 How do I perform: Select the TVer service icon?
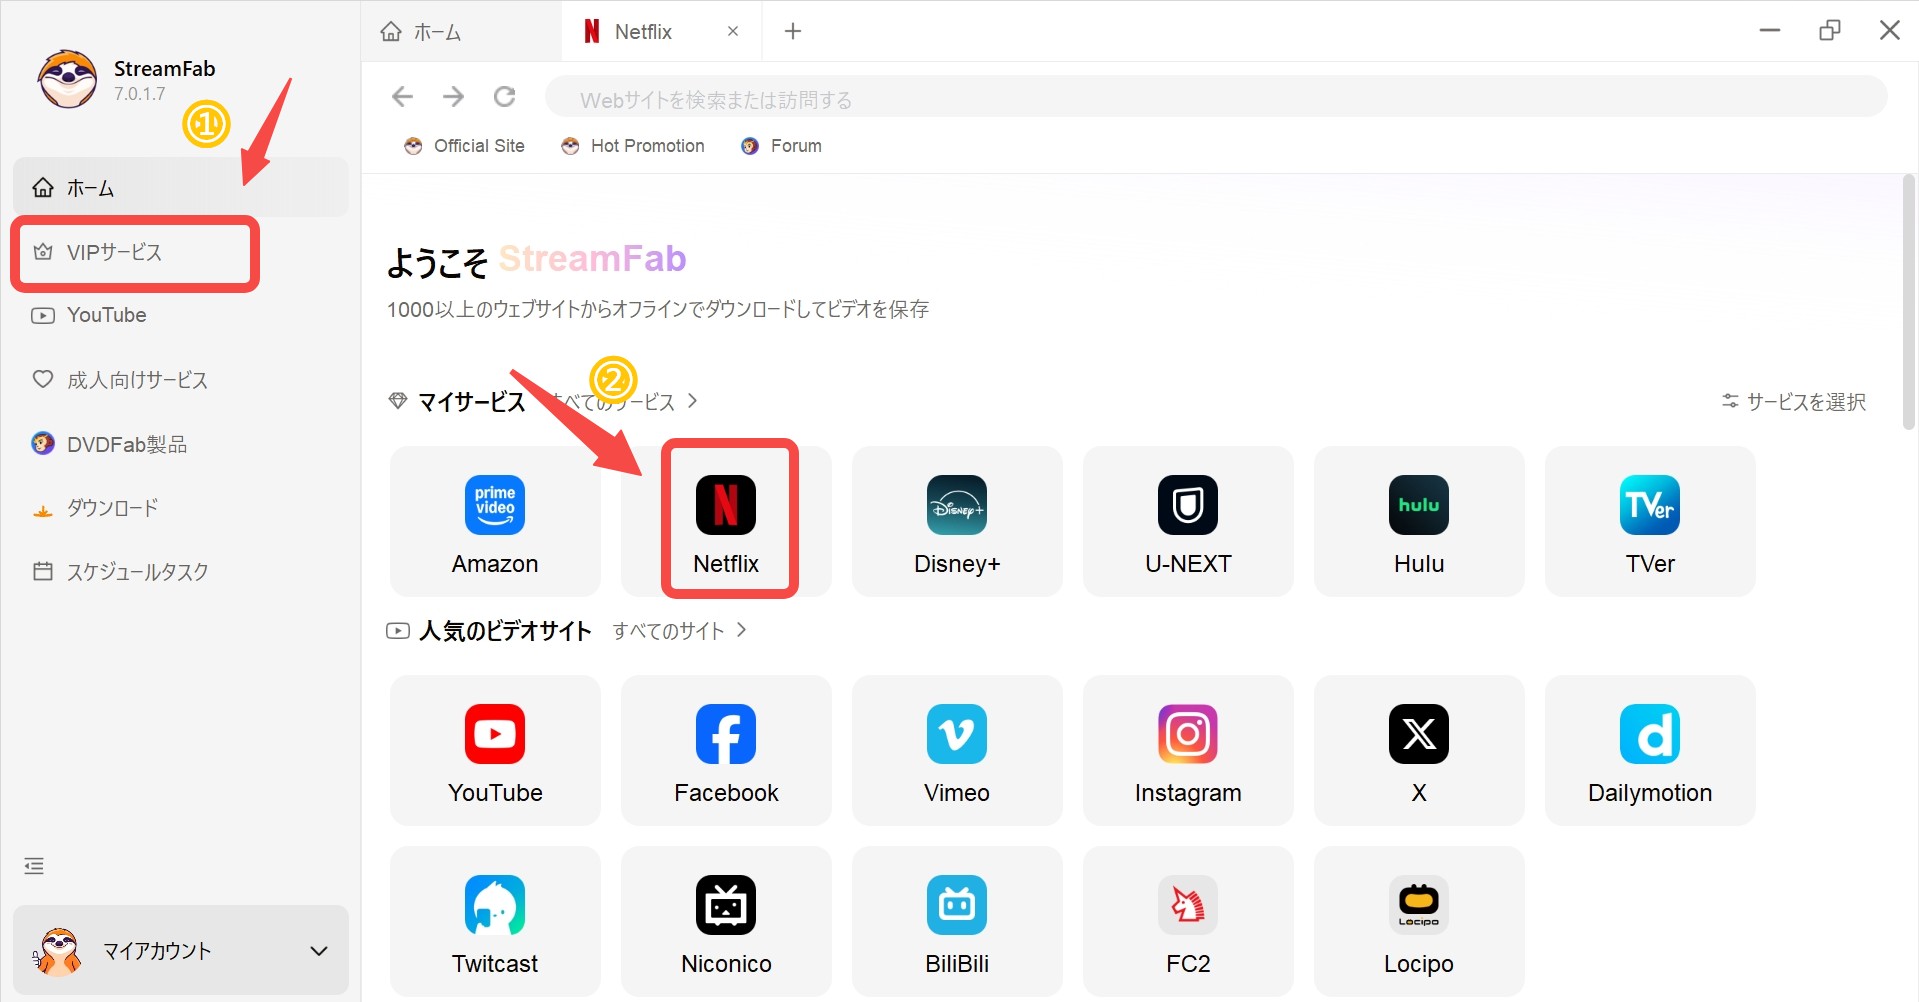click(1649, 519)
